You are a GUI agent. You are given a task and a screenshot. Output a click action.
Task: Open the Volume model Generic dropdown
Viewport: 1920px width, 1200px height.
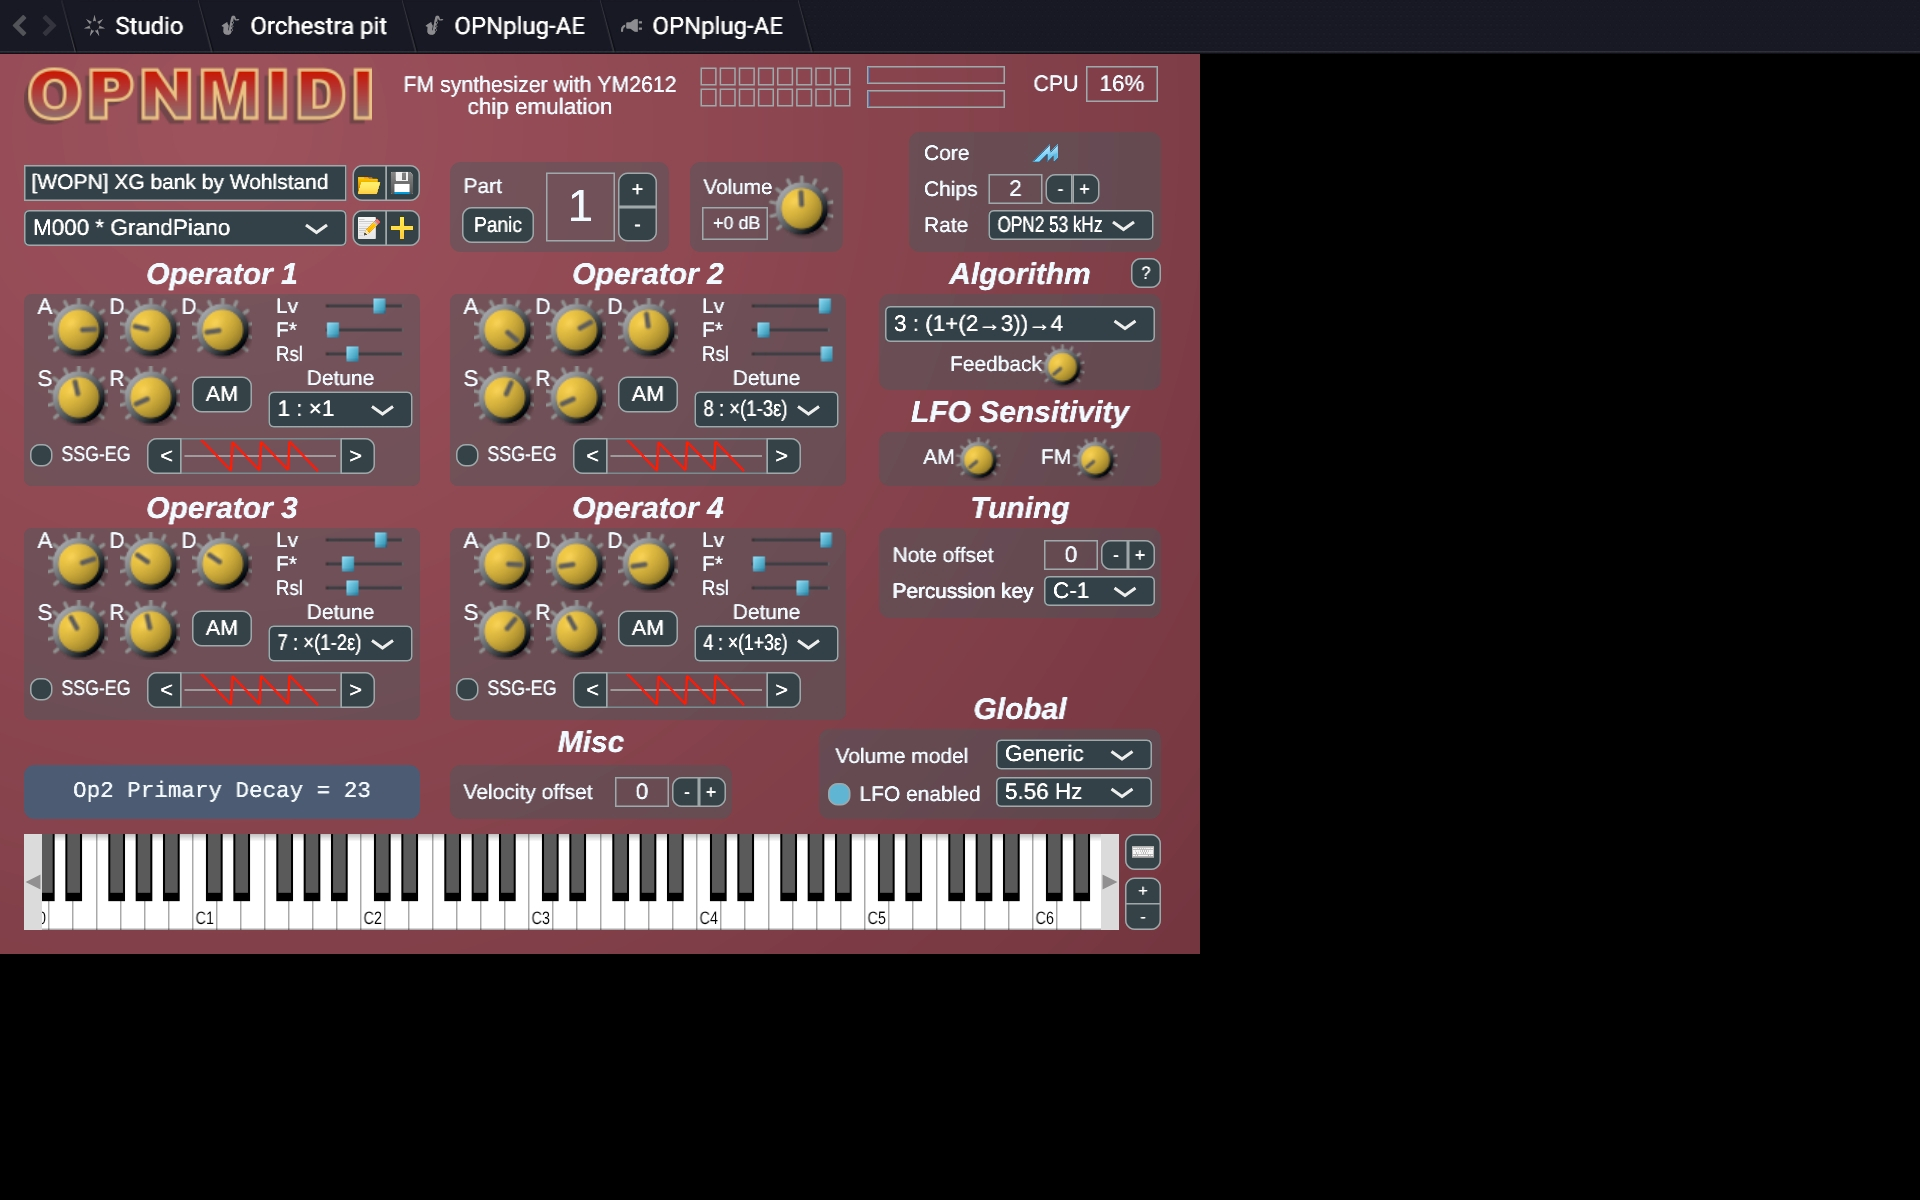(x=1072, y=755)
